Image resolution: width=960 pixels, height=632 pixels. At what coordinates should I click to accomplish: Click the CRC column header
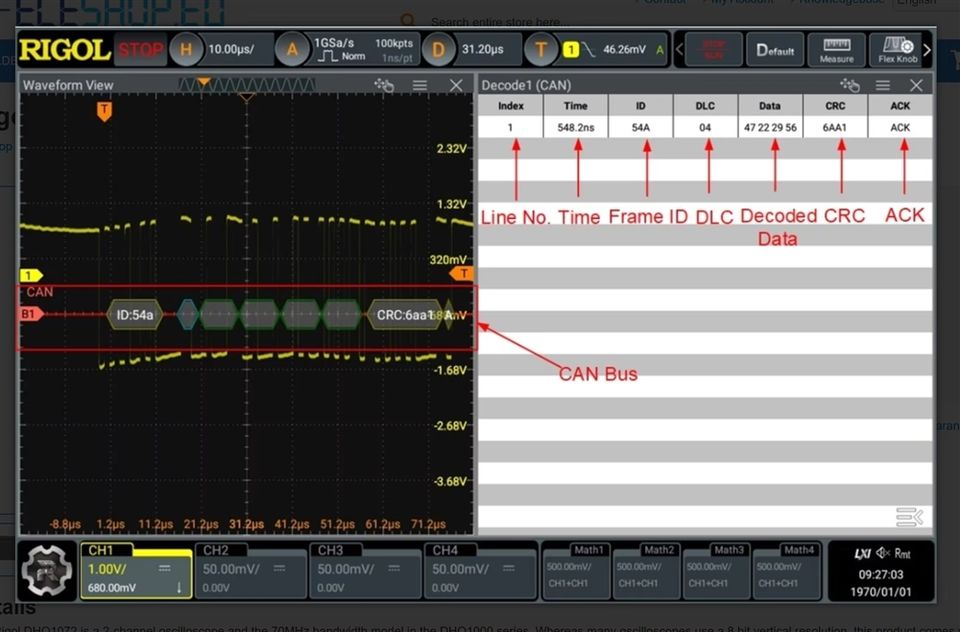[835, 105]
